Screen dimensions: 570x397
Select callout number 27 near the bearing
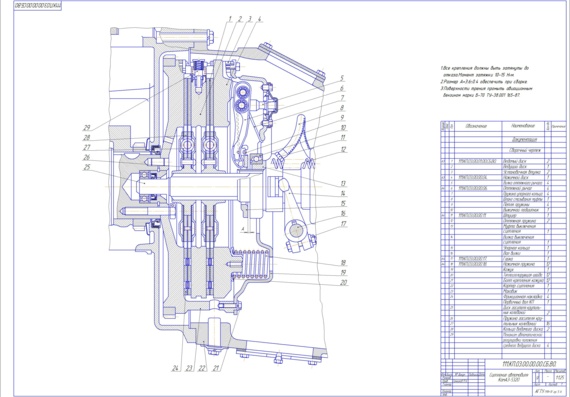[x=87, y=148]
